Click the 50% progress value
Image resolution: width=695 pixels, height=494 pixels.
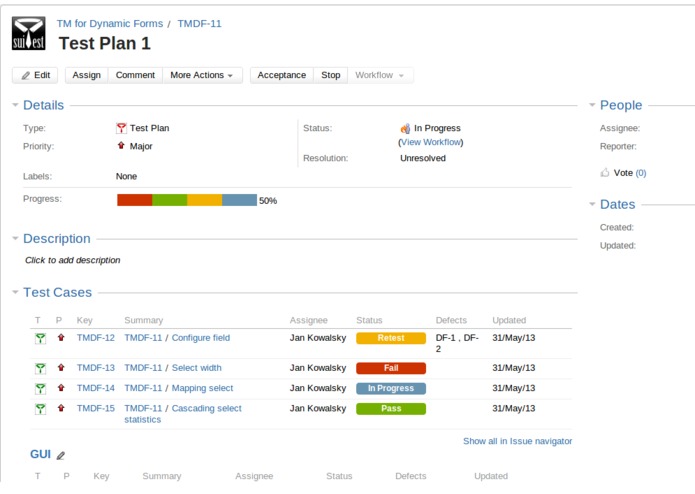(x=268, y=201)
